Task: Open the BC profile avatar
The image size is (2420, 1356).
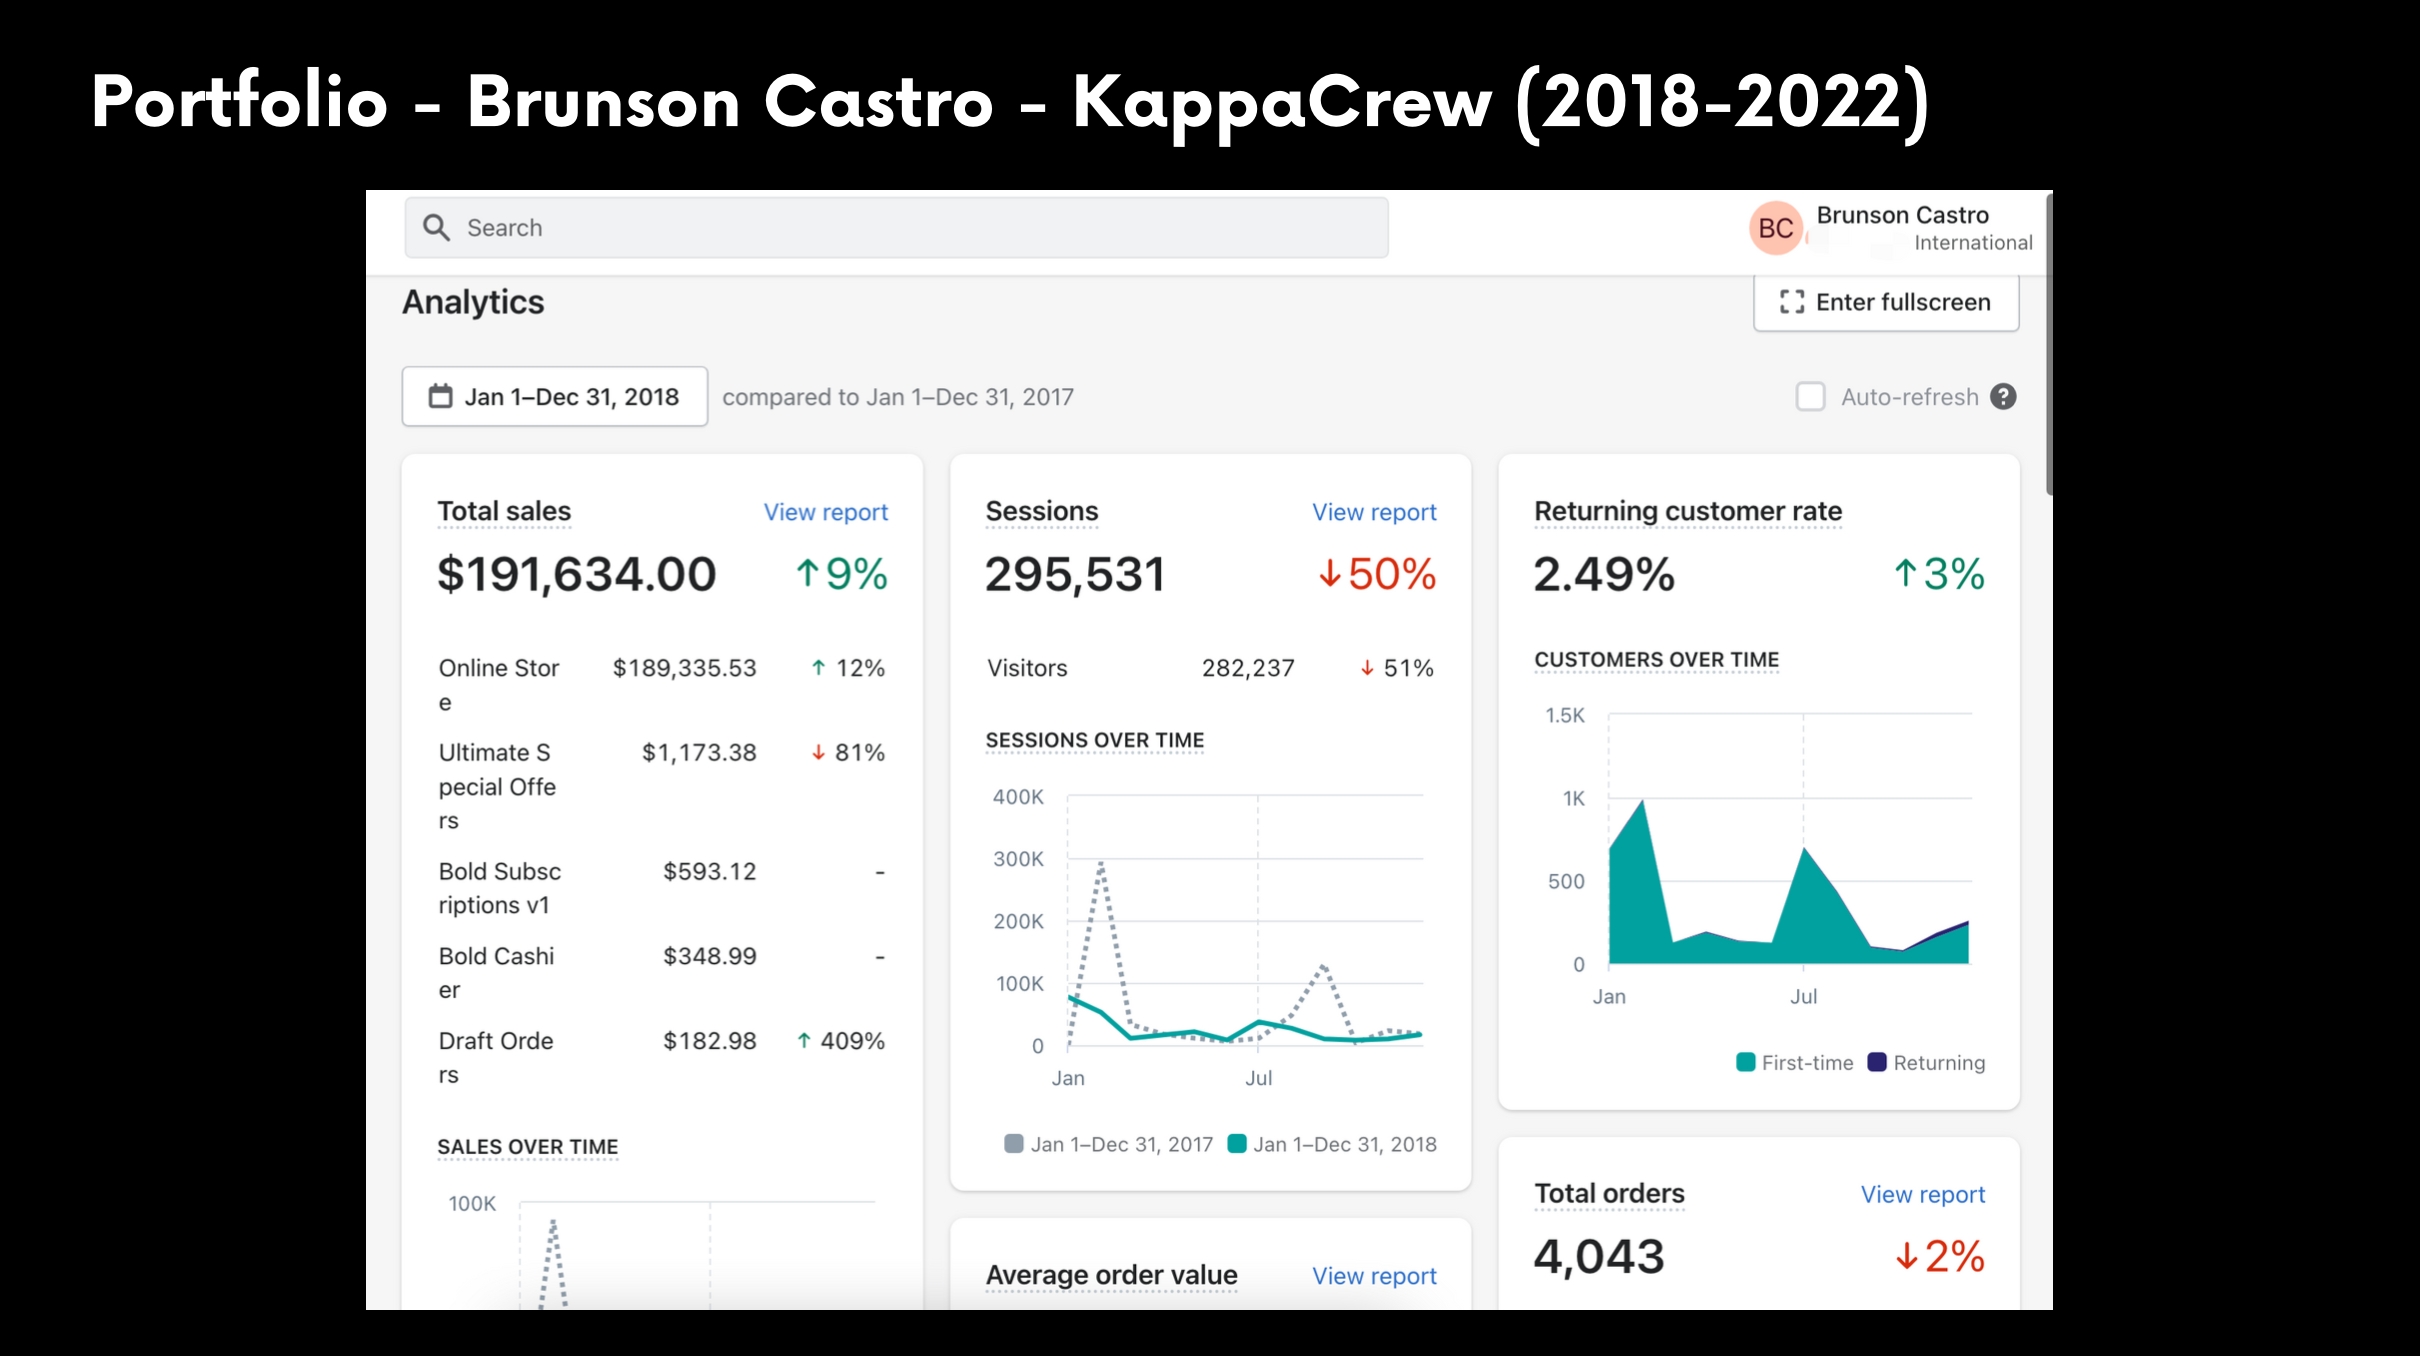Action: 1776,228
